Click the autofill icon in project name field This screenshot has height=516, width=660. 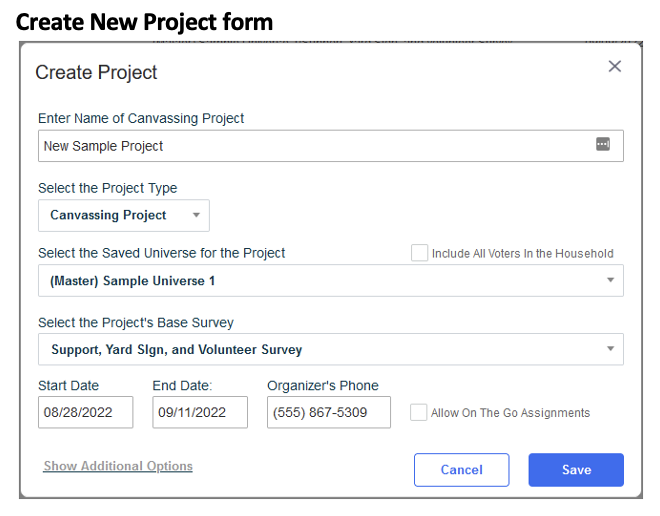pos(603,145)
